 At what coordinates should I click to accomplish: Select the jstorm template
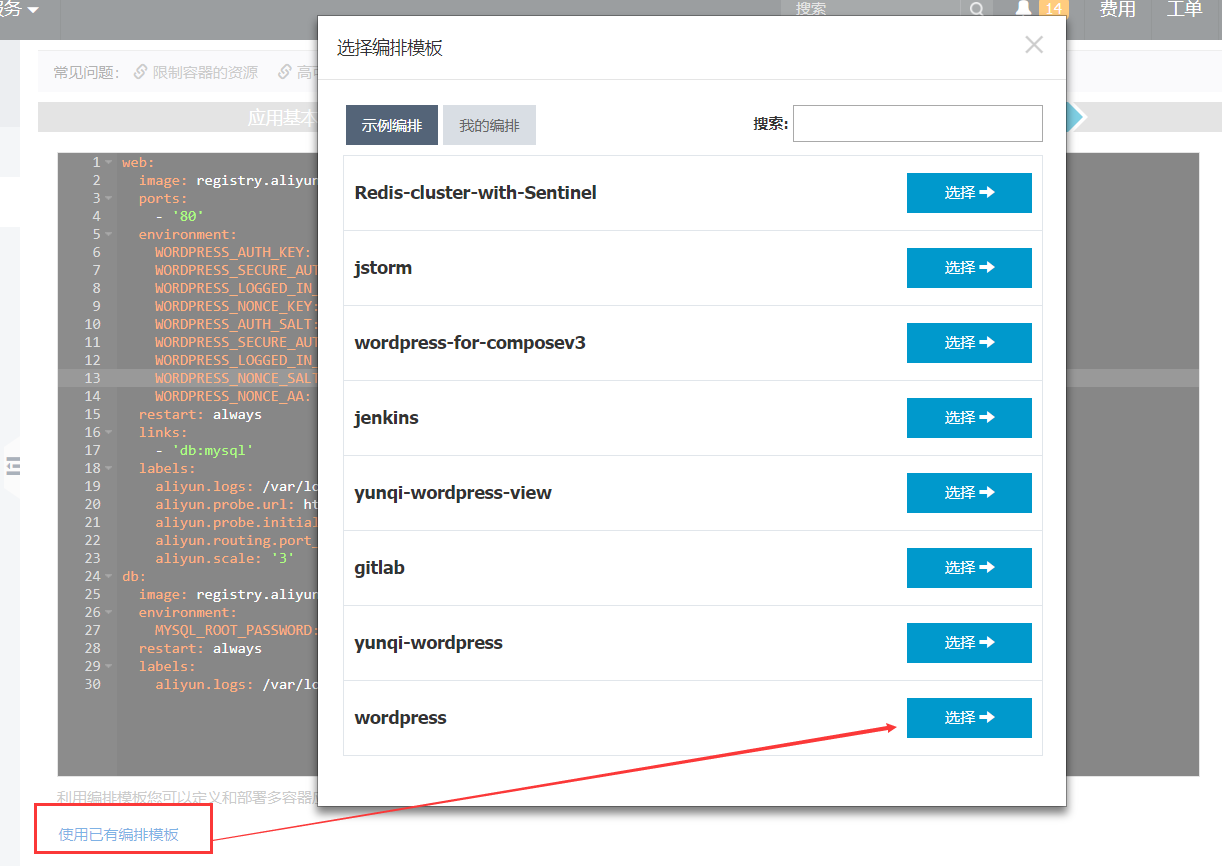pos(969,267)
